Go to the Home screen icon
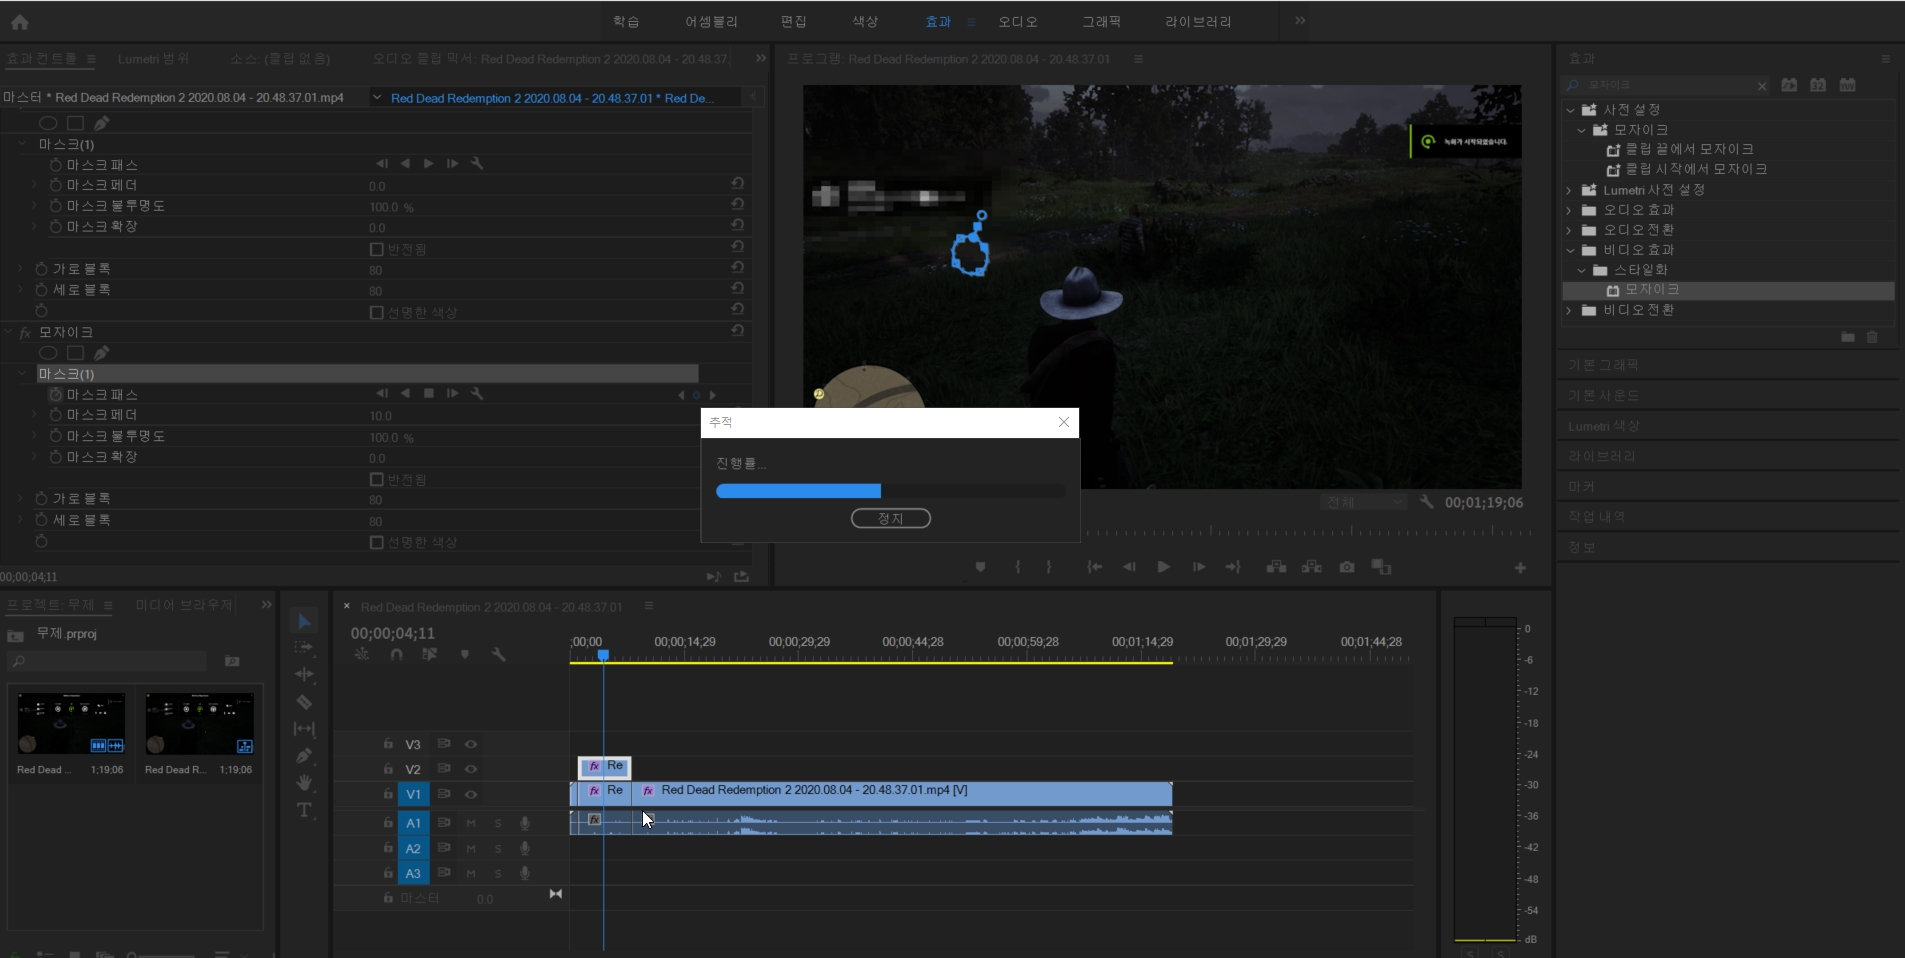The width and height of the screenshot is (1905, 958). (x=20, y=21)
